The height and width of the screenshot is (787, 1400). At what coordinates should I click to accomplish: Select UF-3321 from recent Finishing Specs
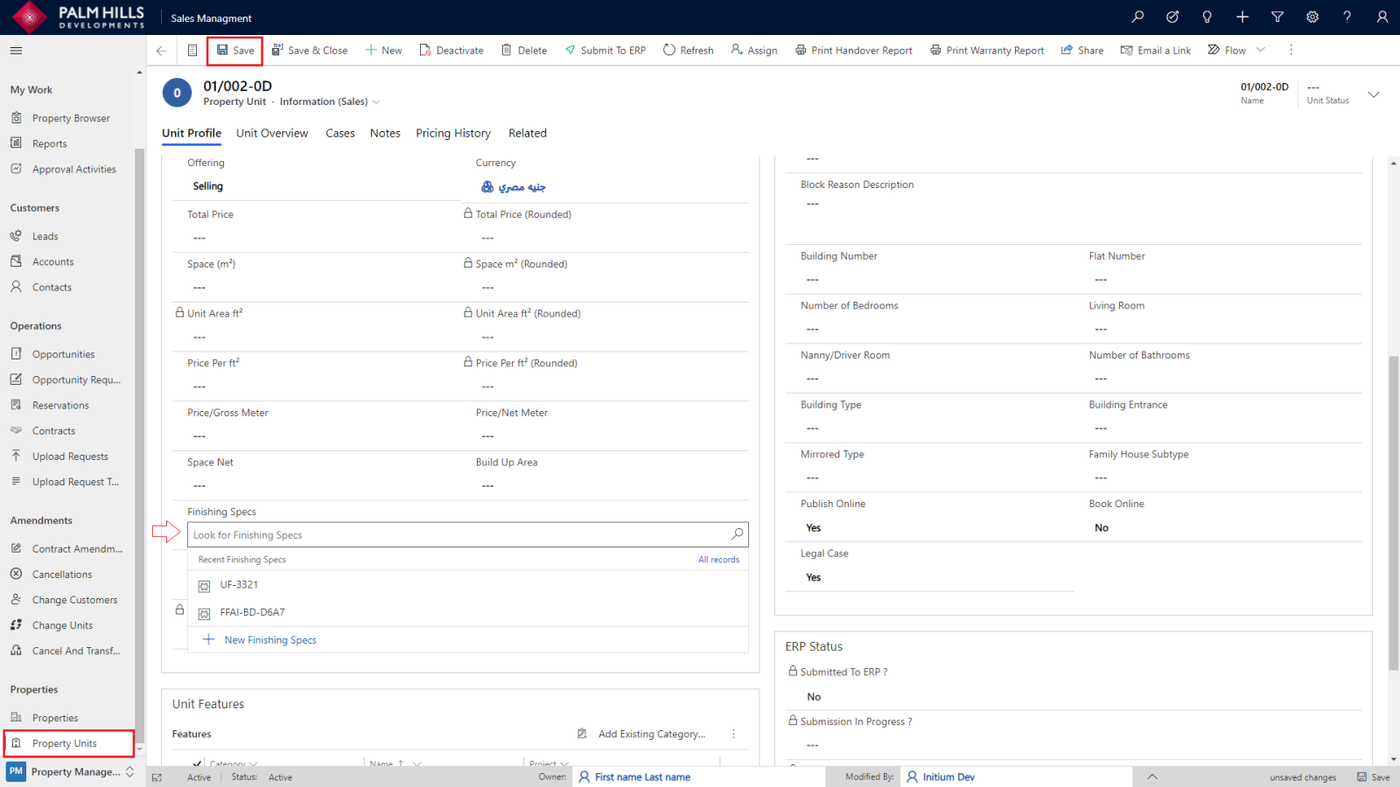pyautogui.click(x=239, y=585)
